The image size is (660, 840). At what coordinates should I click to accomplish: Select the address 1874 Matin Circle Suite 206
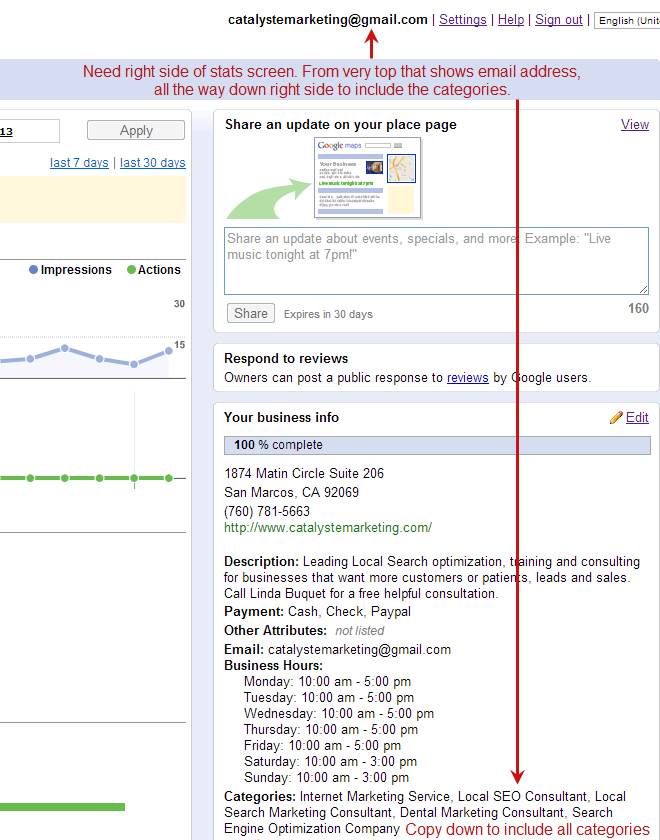coord(304,474)
